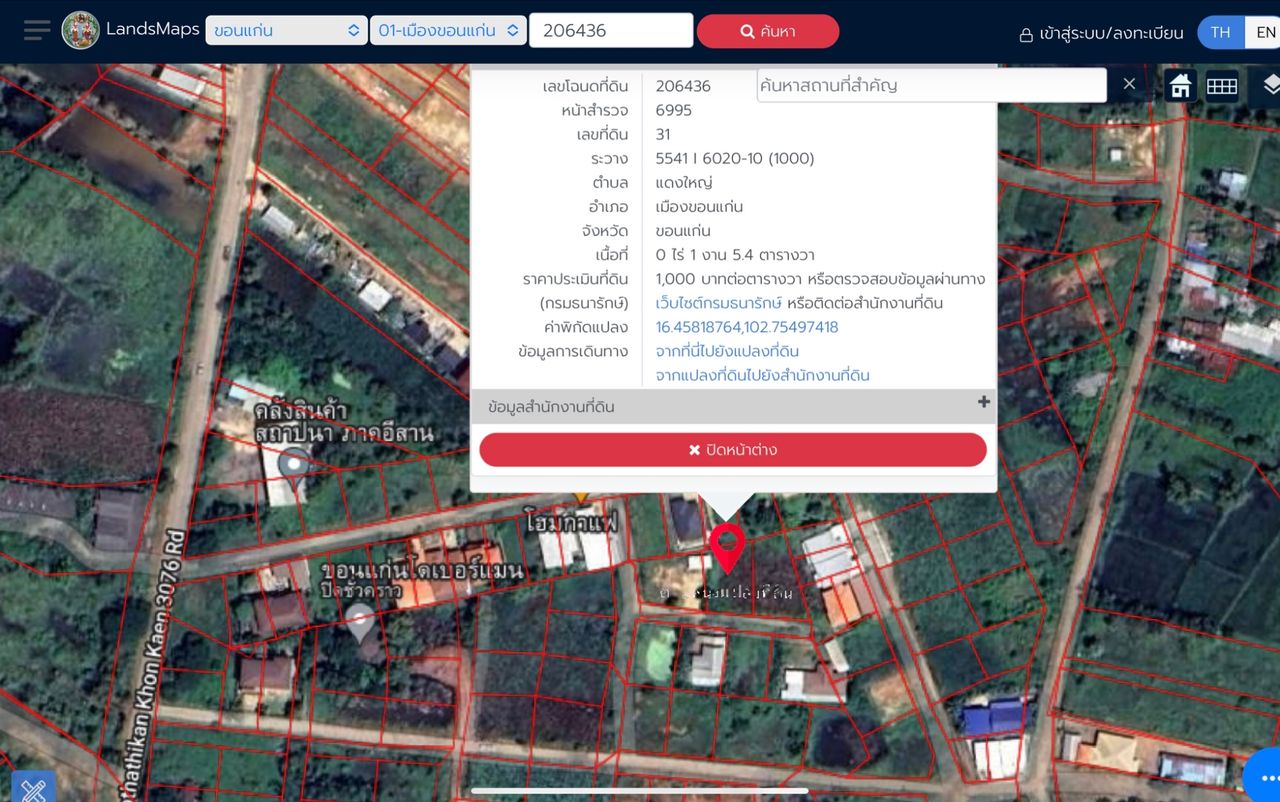
Task: Click the ค้นหาสถานที่สำคัญ place search field
Action: click(930, 85)
